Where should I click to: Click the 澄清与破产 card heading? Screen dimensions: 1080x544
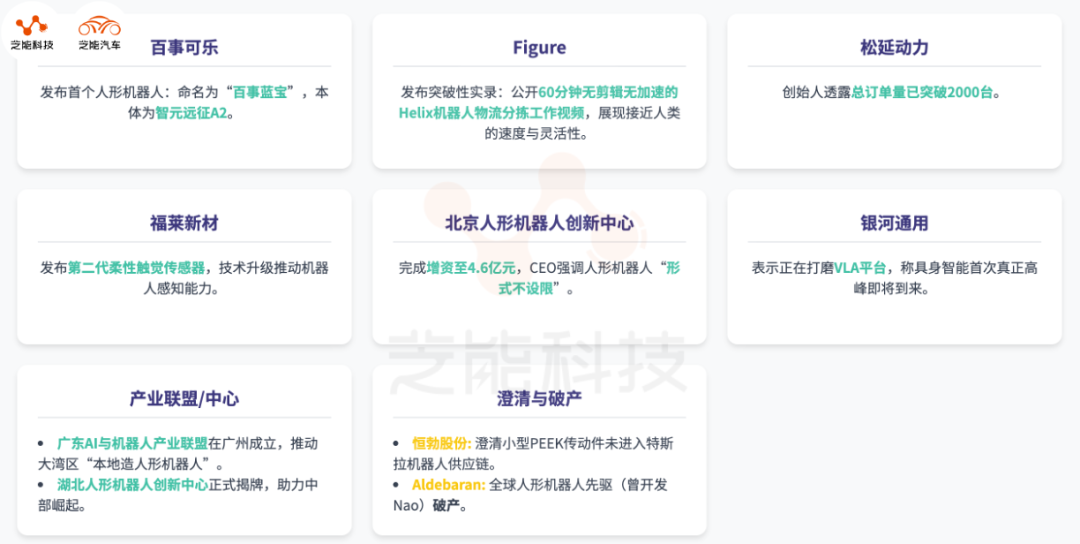coord(539,399)
